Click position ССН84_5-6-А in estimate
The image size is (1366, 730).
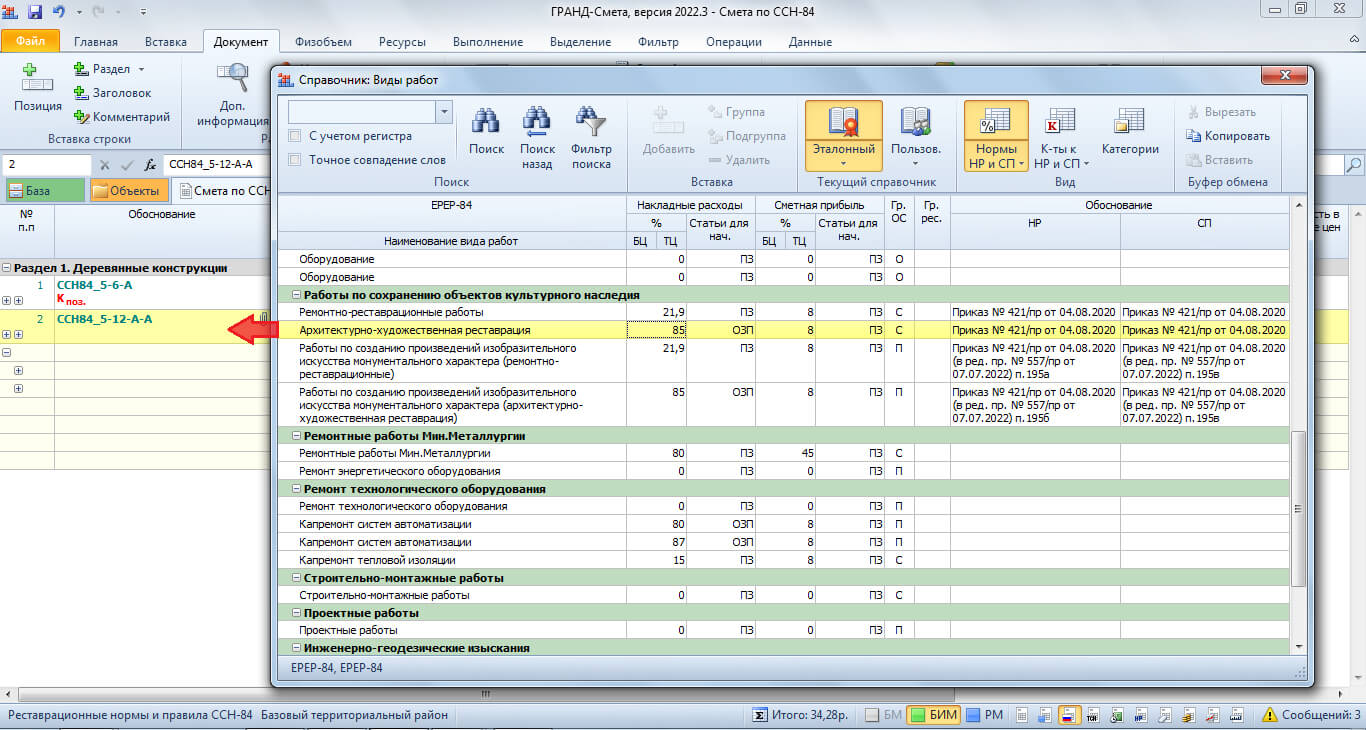tap(94, 286)
